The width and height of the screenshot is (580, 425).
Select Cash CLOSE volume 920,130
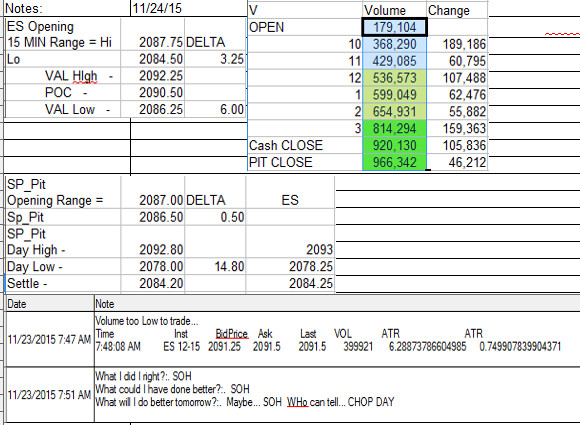pos(394,145)
